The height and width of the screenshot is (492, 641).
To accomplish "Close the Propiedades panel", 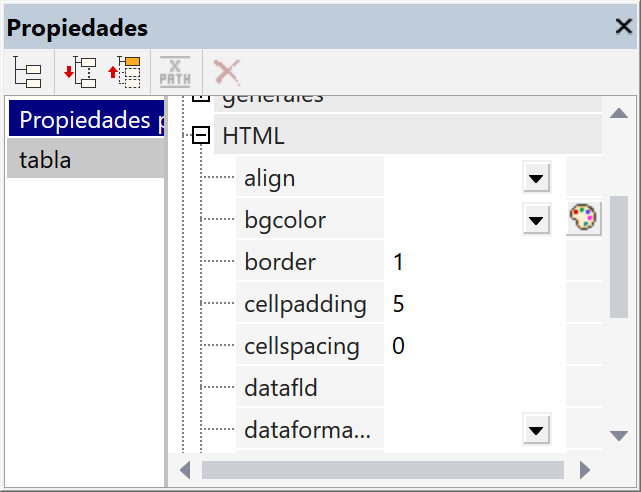I will pyautogui.click(x=623, y=27).
